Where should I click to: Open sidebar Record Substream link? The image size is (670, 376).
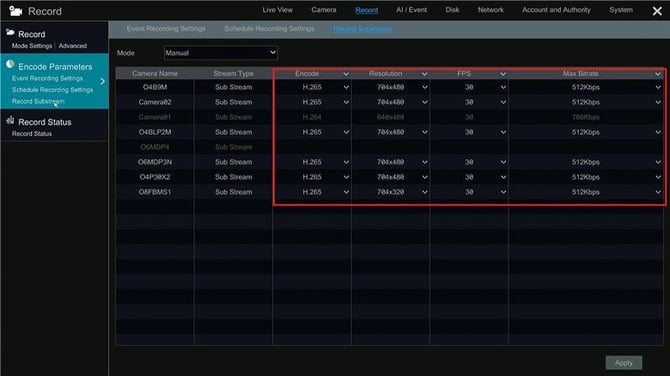[x=38, y=101]
